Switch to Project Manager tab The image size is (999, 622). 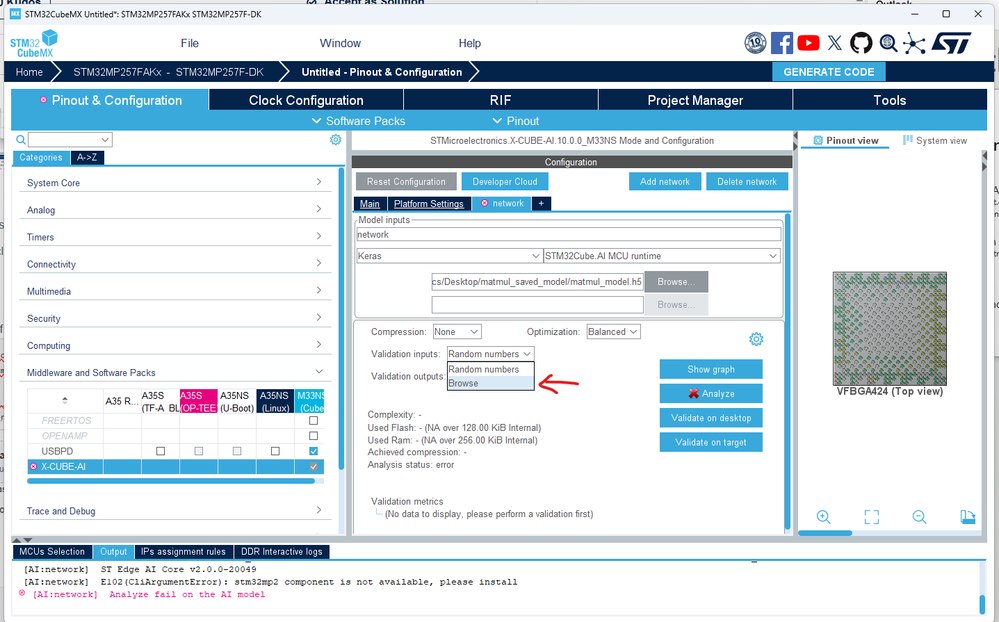695,100
